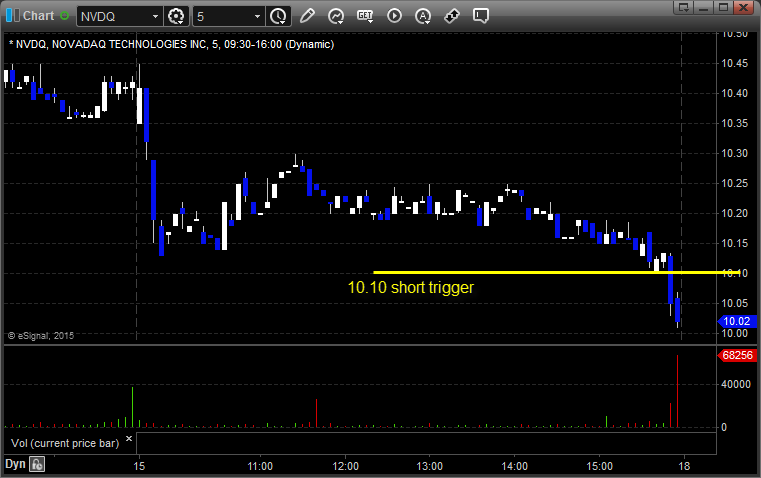
Task: Click the 14:00 time axis label
Action: [x=514, y=466]
